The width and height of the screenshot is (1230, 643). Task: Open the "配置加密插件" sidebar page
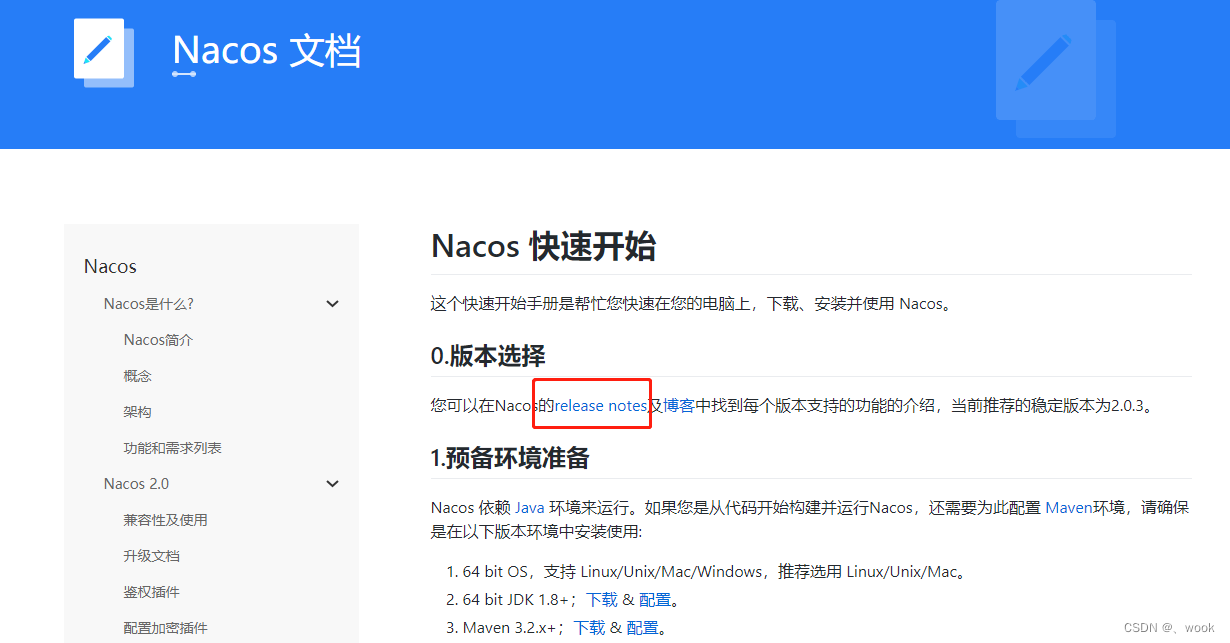(165, 628)
